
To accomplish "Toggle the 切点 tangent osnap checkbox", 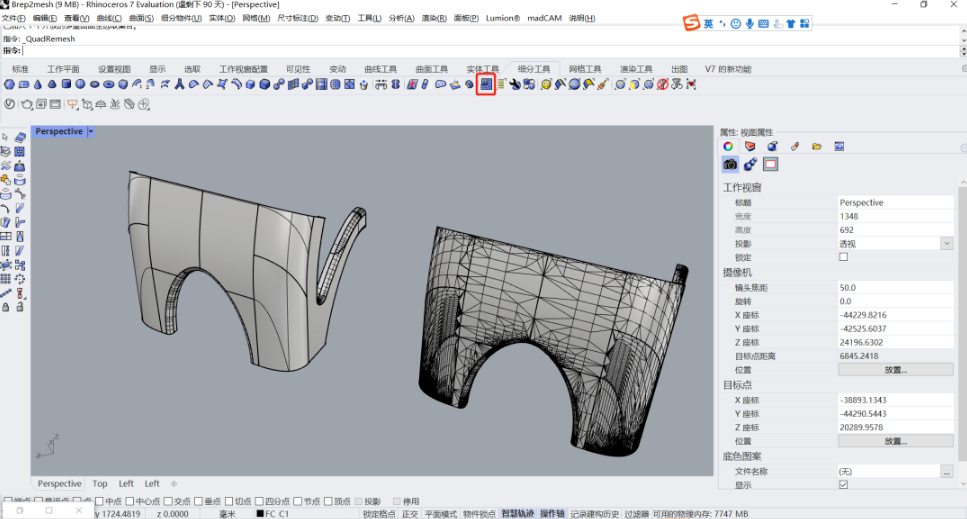I will [x=229, y=501].
